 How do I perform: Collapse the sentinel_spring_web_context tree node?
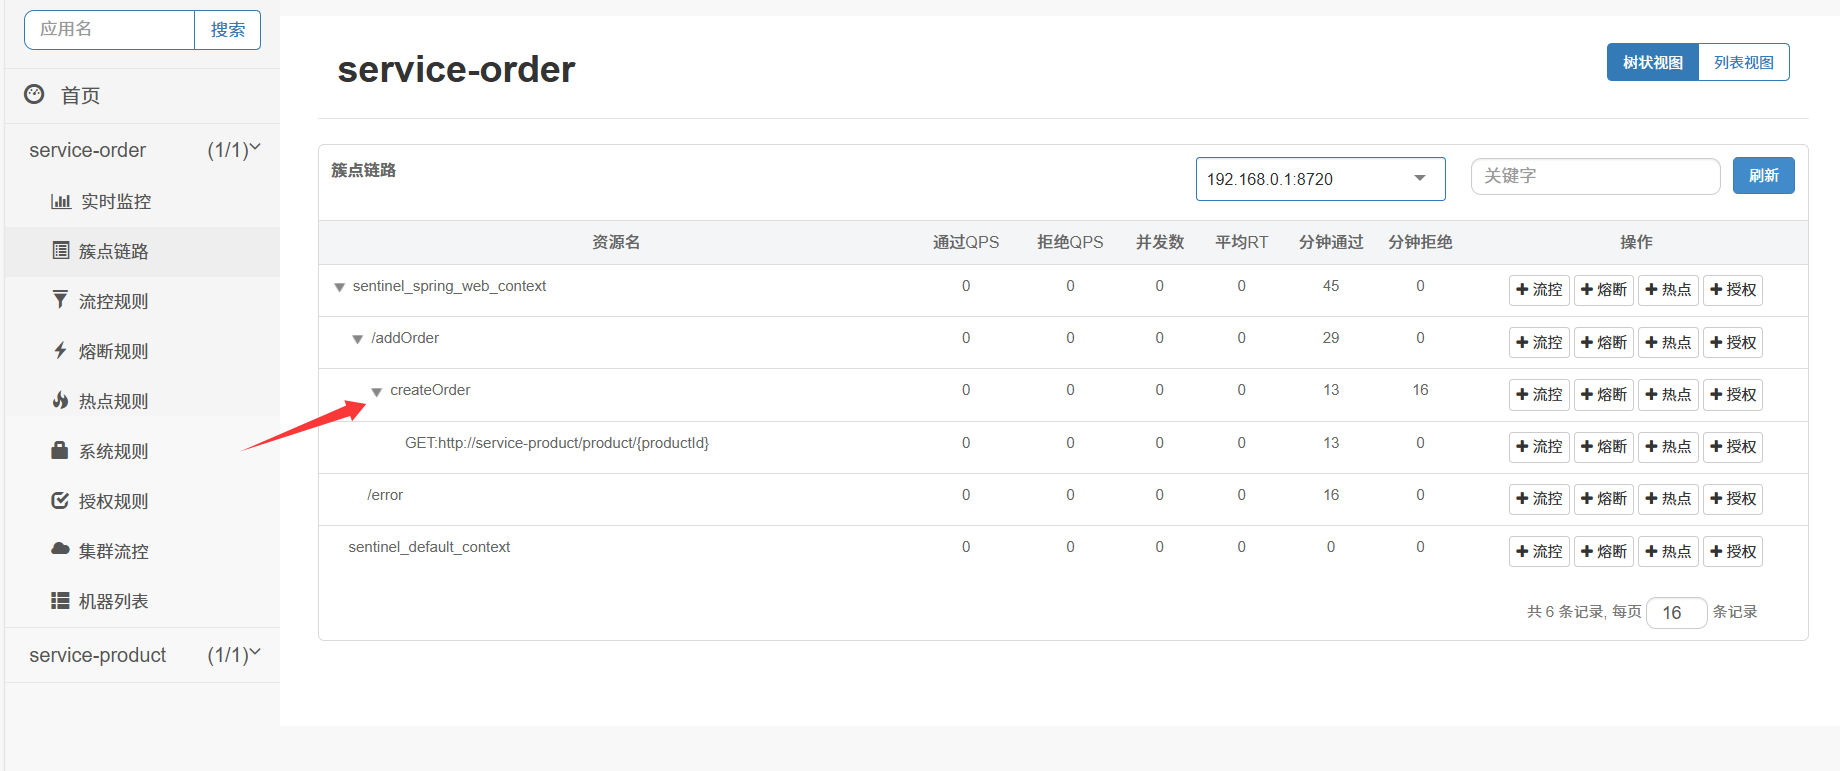340,287
